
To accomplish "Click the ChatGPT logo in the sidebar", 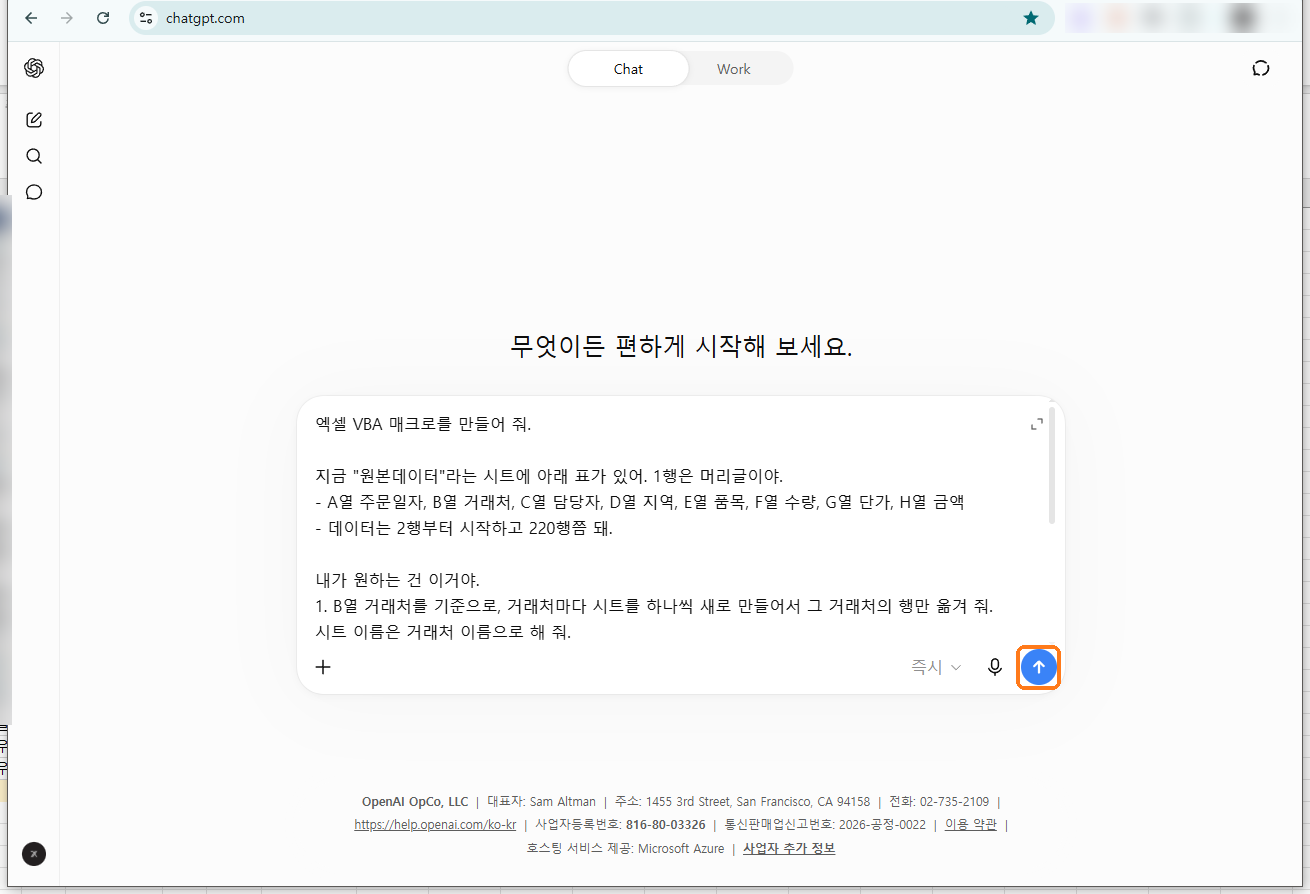I will [34, 68].
